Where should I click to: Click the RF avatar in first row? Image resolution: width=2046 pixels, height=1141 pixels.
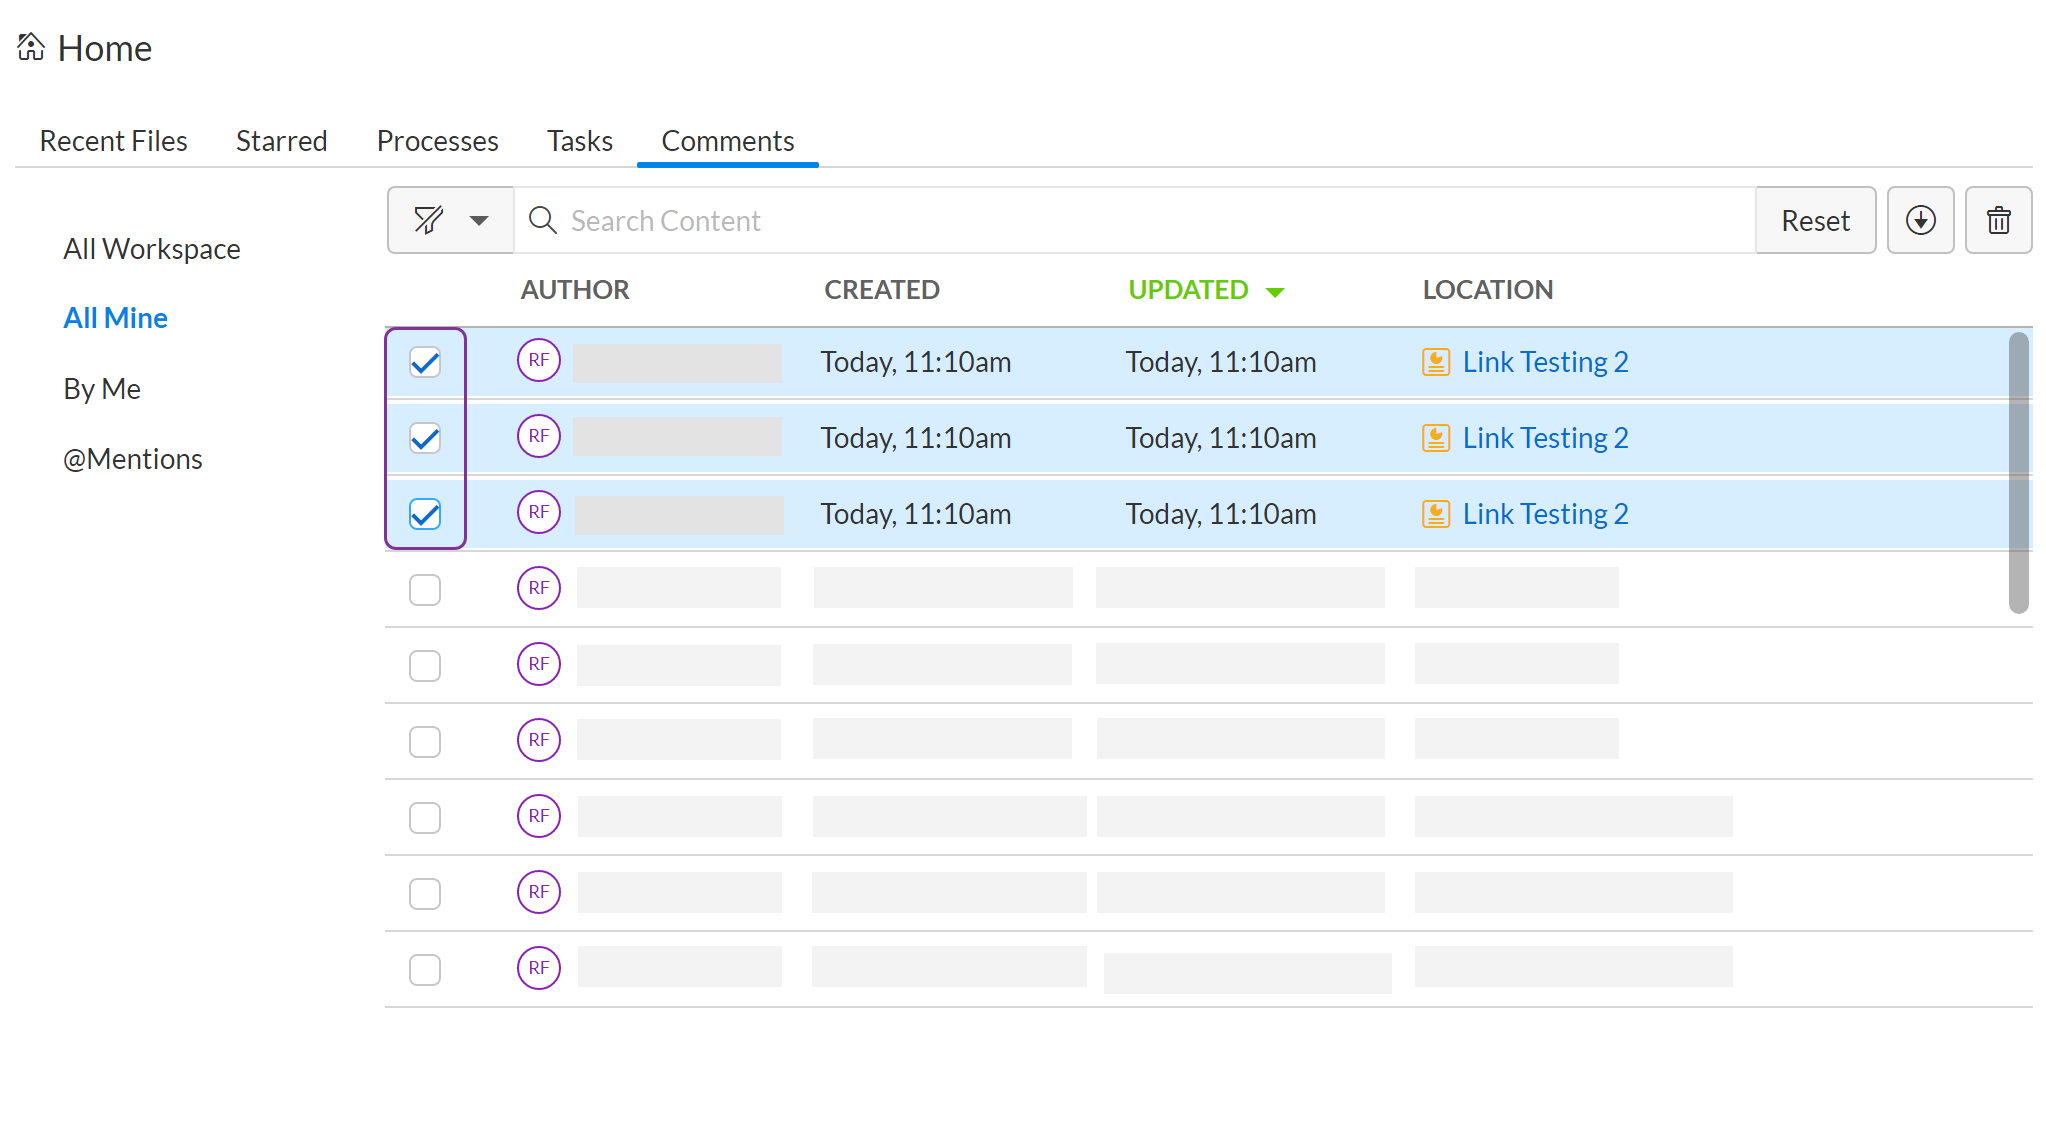point(539,360)
